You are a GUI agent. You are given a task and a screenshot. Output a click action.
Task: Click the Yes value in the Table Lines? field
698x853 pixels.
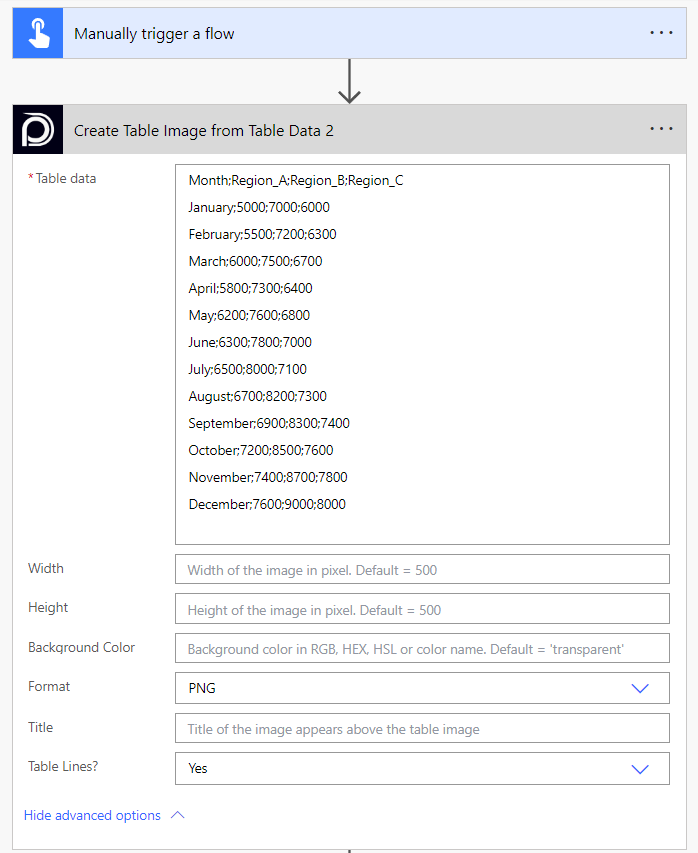198,768
